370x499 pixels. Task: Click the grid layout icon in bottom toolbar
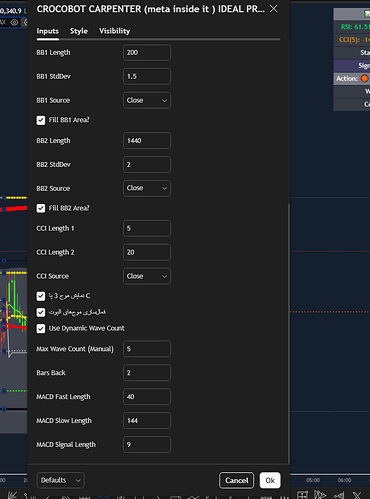tap(302, 495)
